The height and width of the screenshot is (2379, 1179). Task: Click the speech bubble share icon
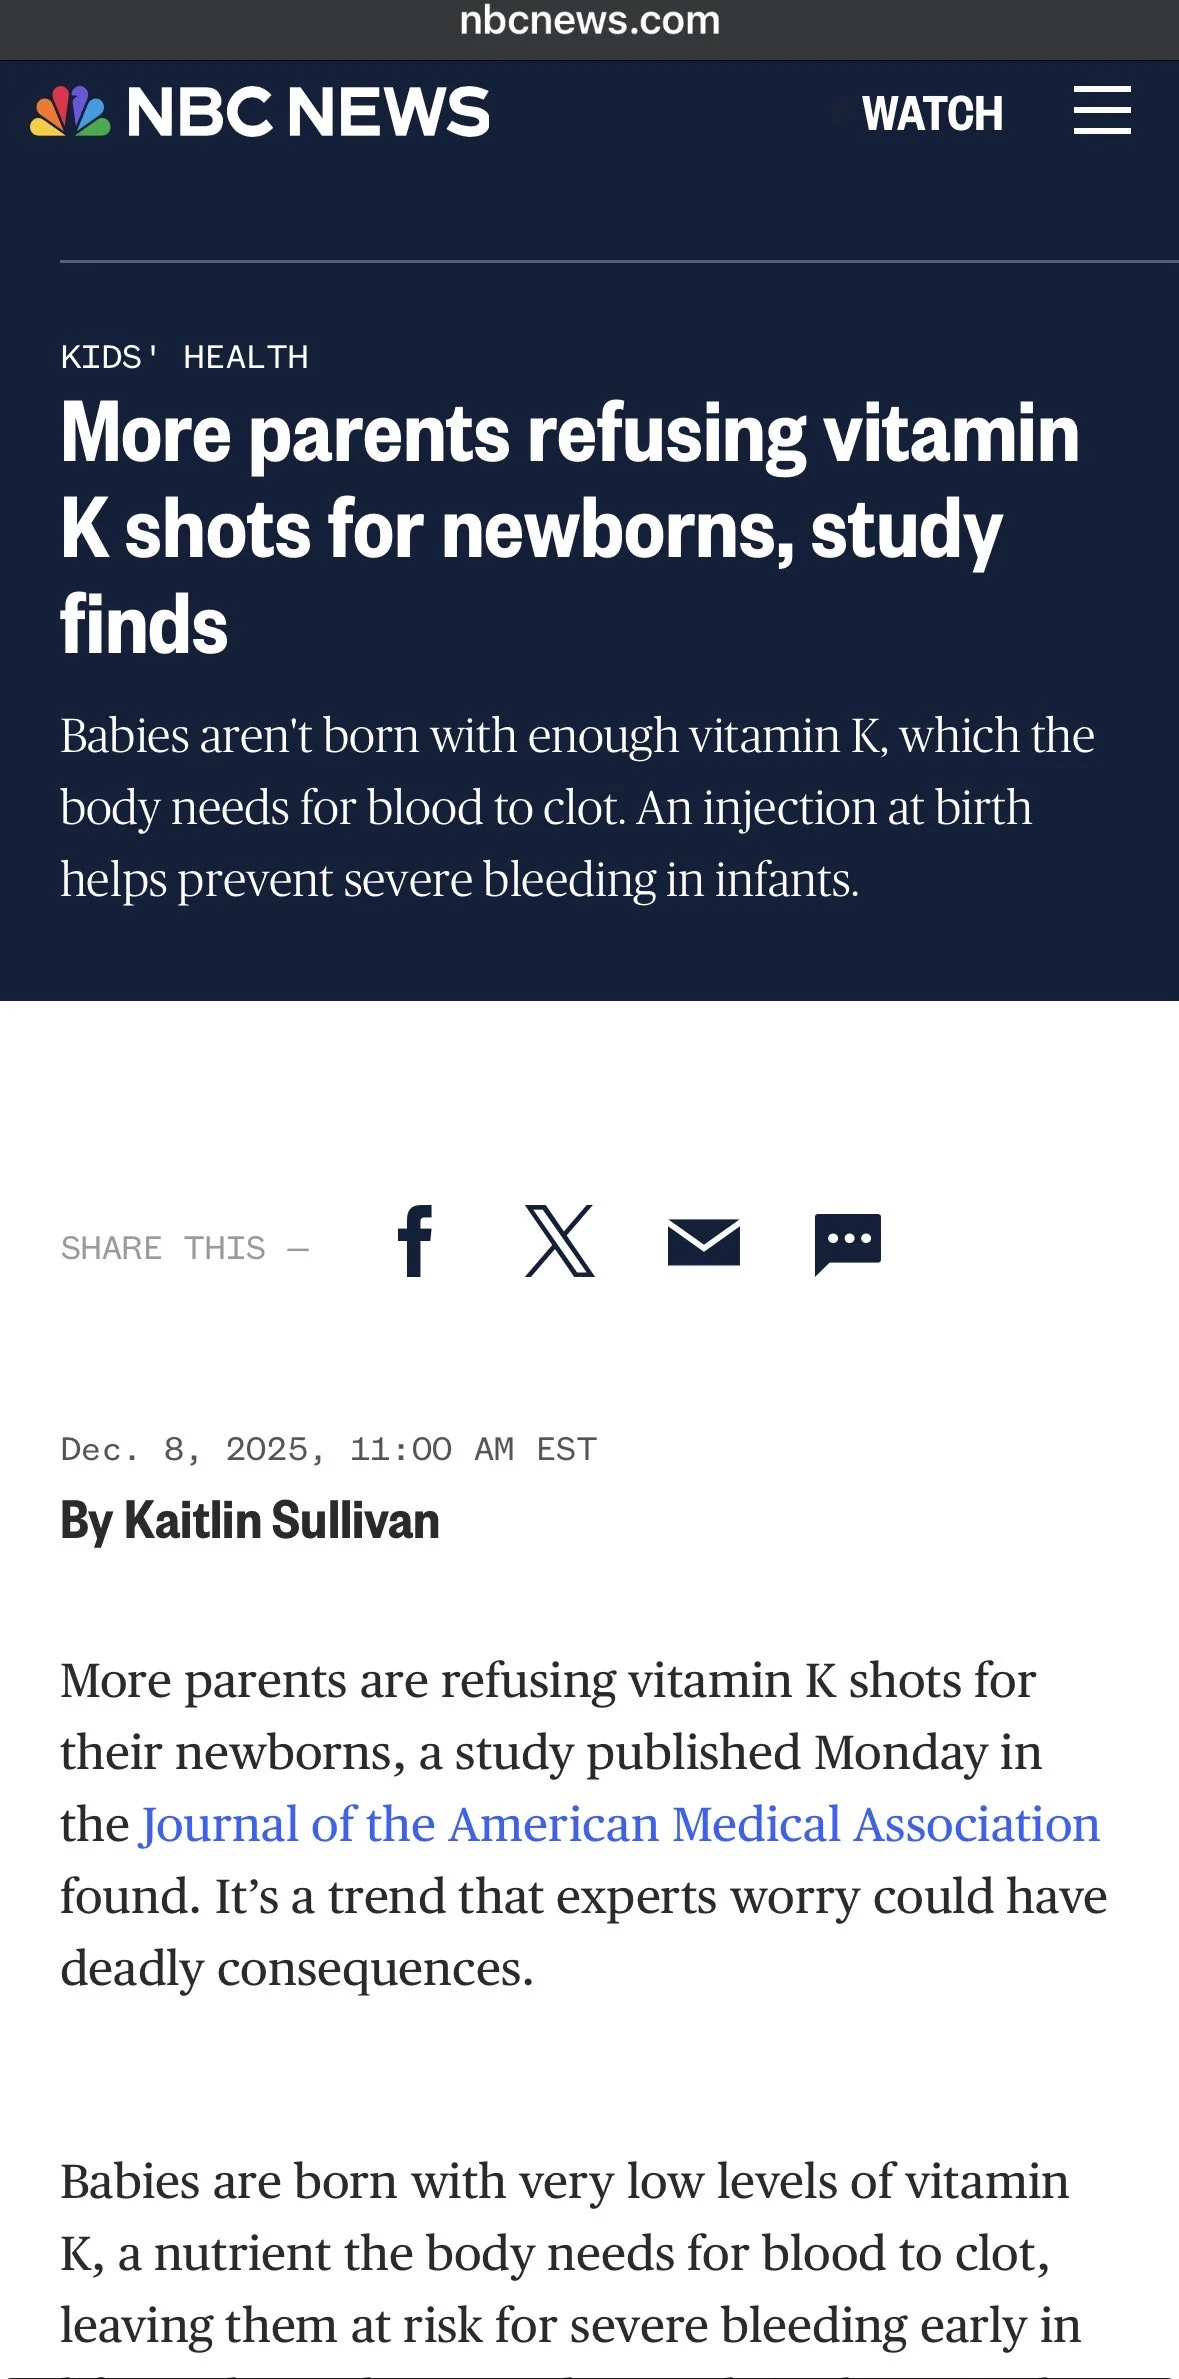click(849, 1243)
